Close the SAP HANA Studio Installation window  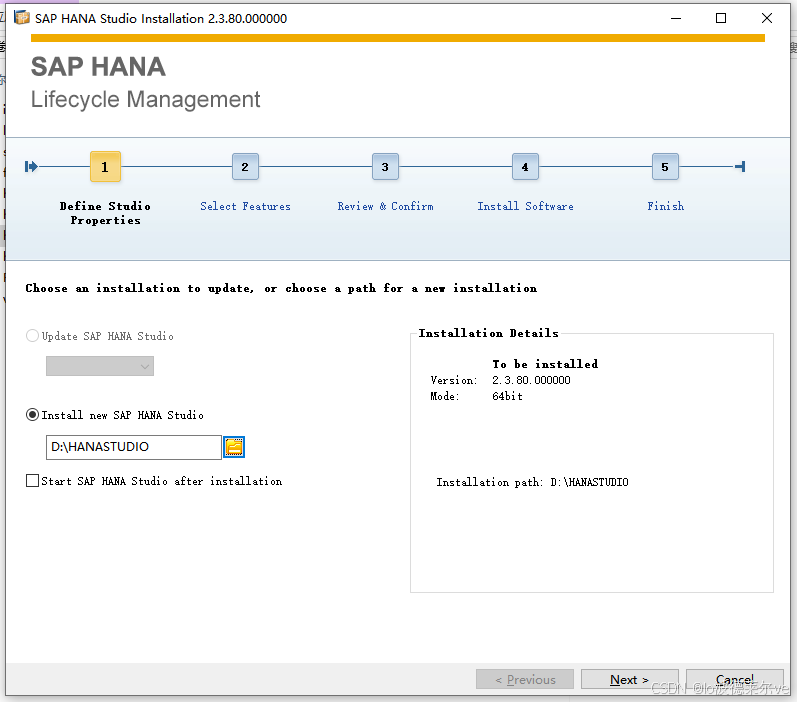[767, 18]
